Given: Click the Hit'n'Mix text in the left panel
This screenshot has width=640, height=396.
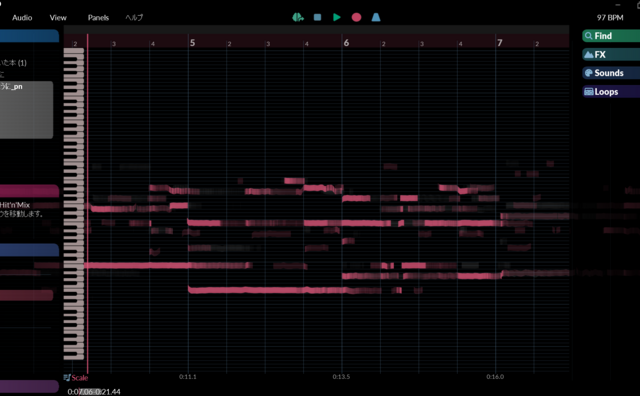Looking at the screenshot, I should click(x=15, y=205).
